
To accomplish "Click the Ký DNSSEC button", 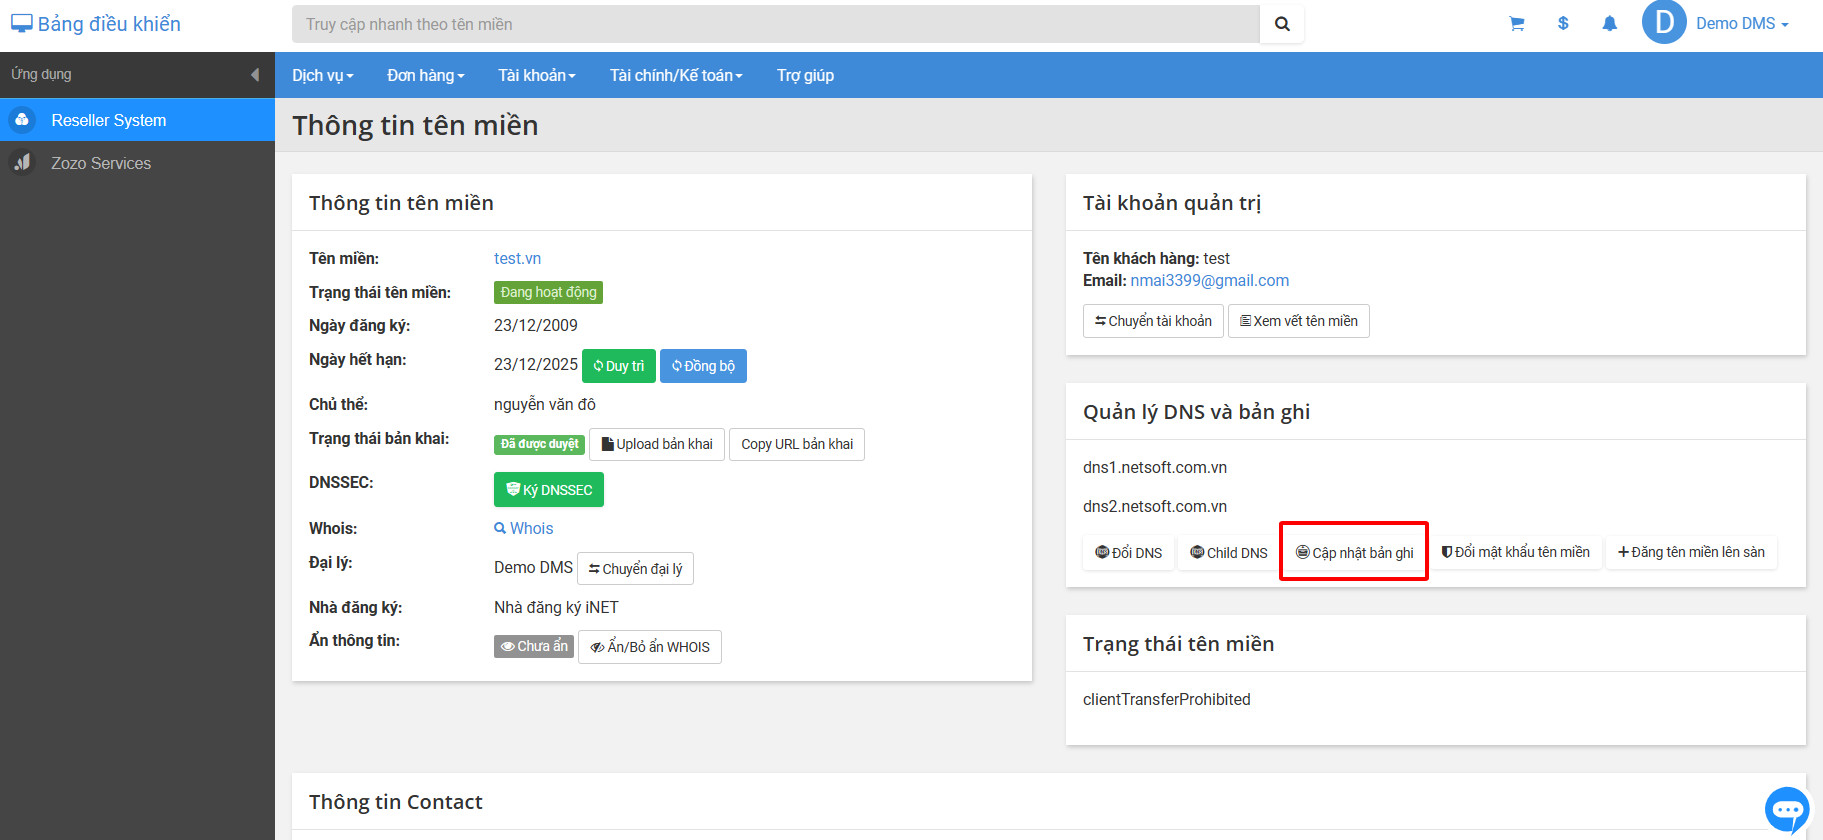I will tap(549, 490).
